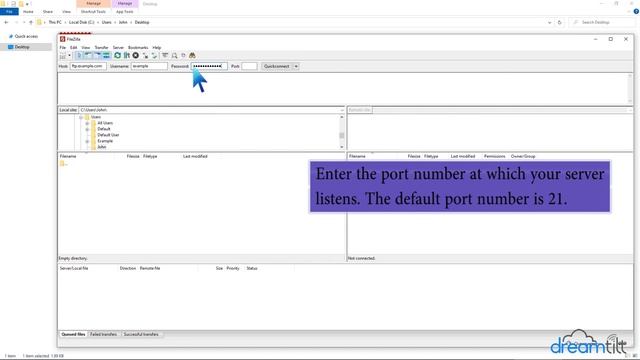Toggle the transfer queue display

point(107,56)
